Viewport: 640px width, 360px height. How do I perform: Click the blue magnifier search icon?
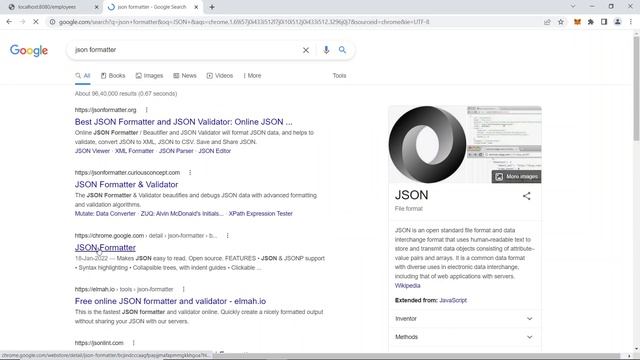coord(342,50)
